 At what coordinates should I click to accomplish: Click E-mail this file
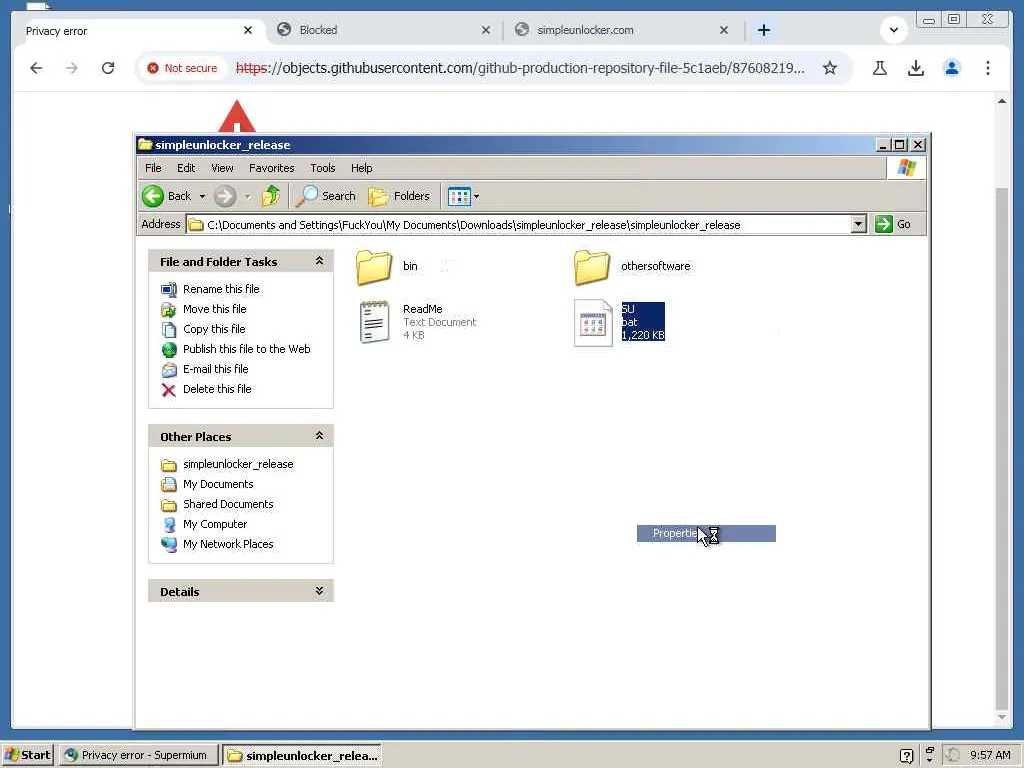pyautogui.click(x=216, y=369)
